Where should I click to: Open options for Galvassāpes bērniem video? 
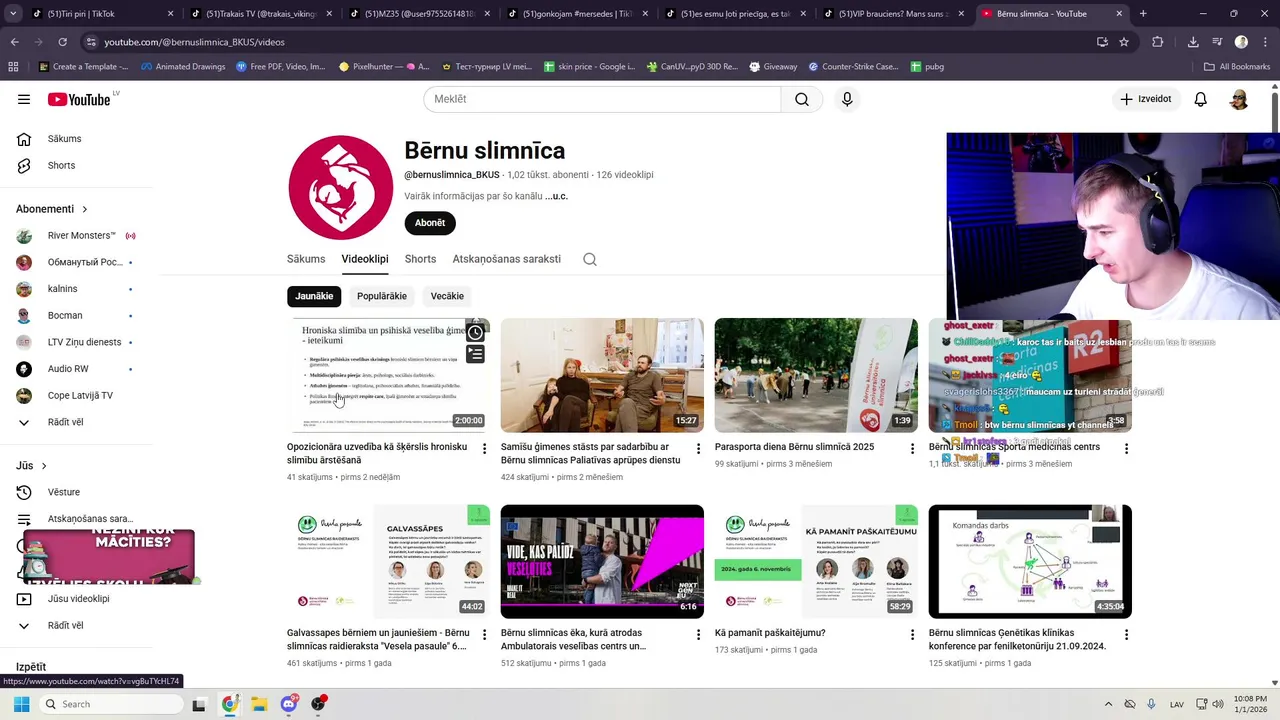[x=485, y=634]
